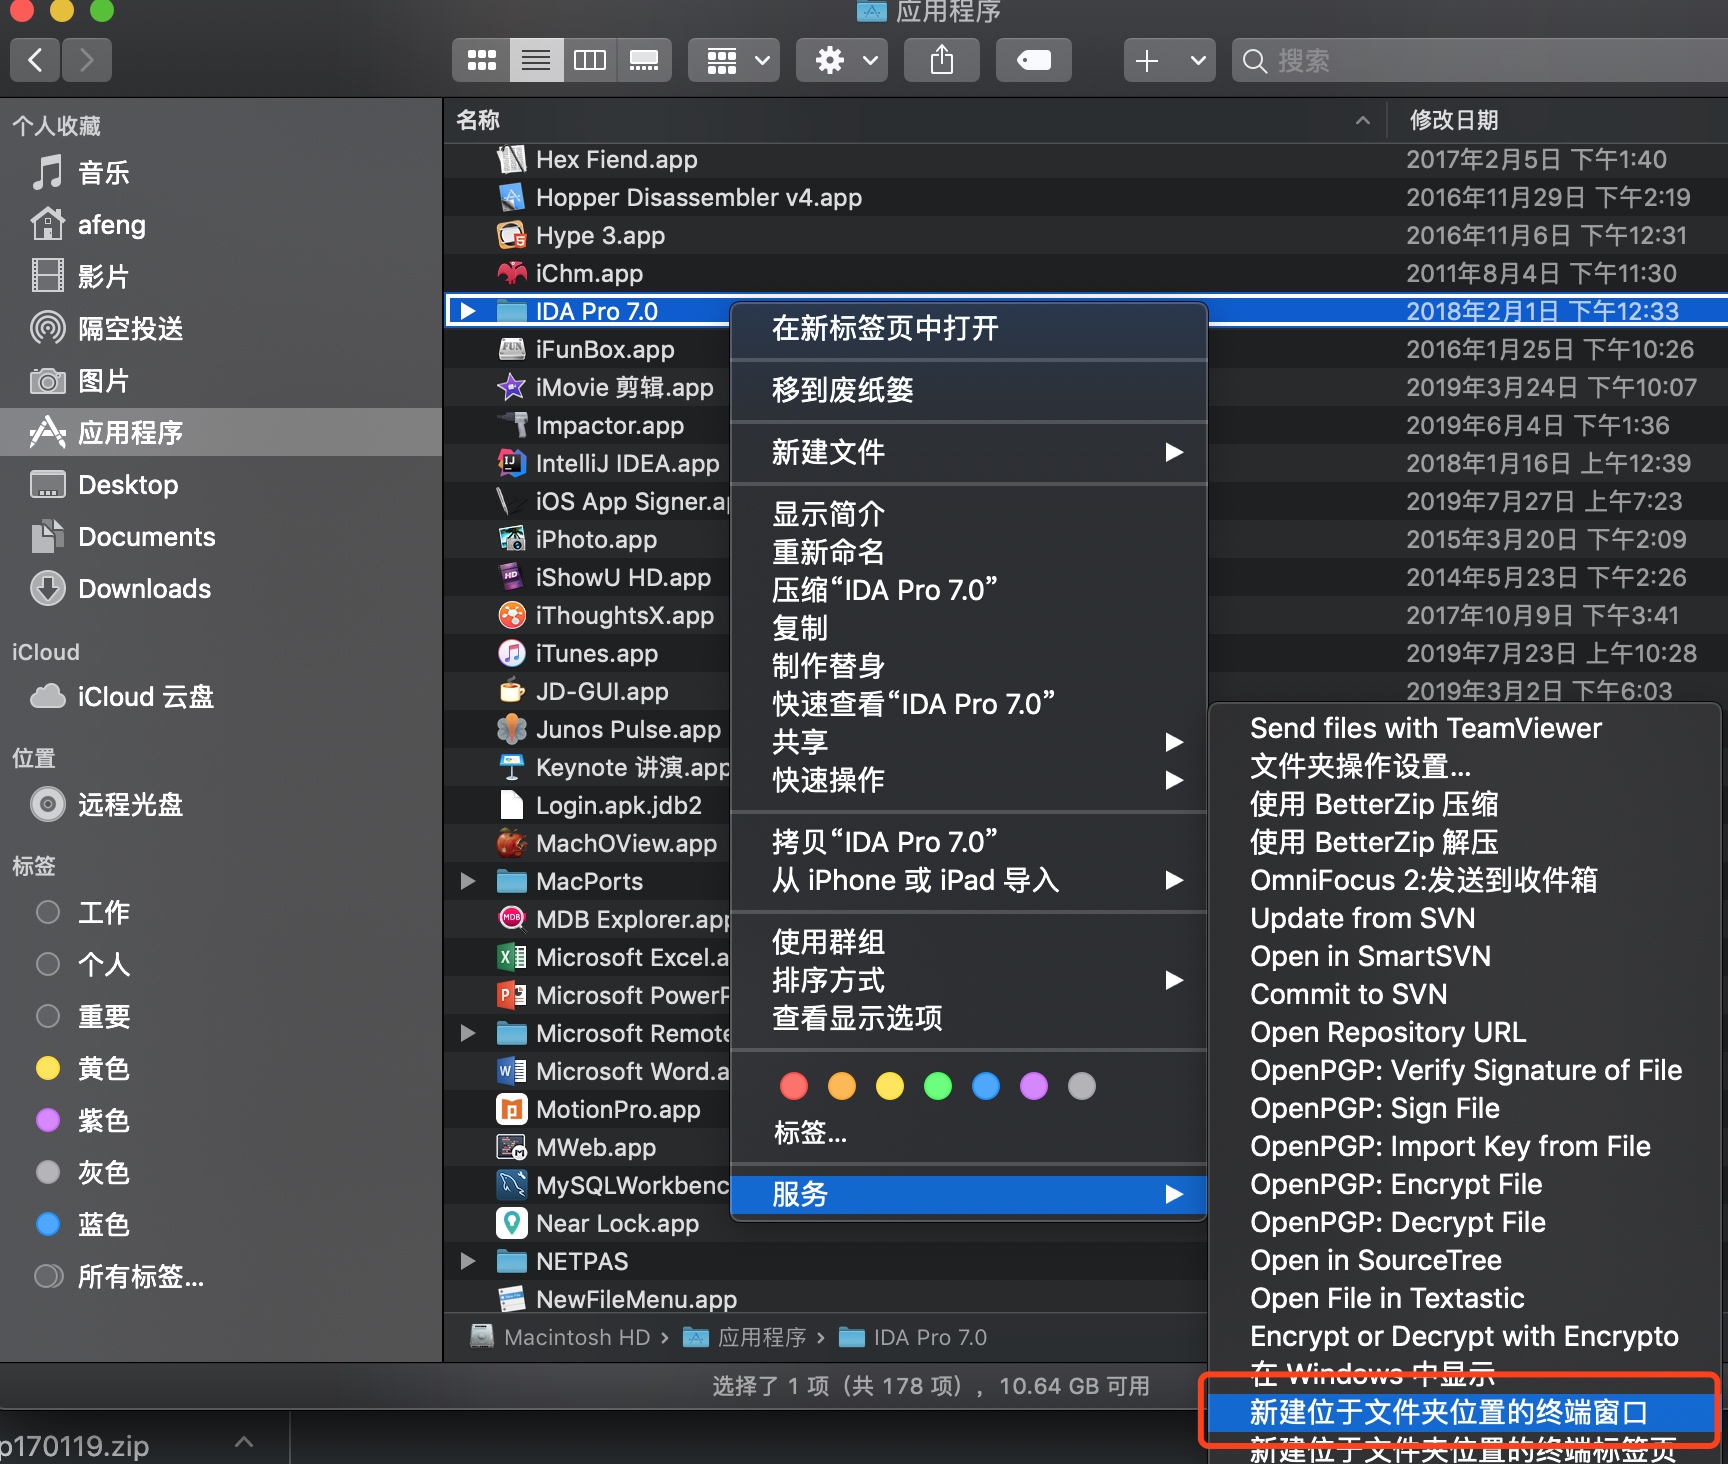Expand the MacPorts folder triangle
Screen dimensions: 1728x1464
pos(467,881)
